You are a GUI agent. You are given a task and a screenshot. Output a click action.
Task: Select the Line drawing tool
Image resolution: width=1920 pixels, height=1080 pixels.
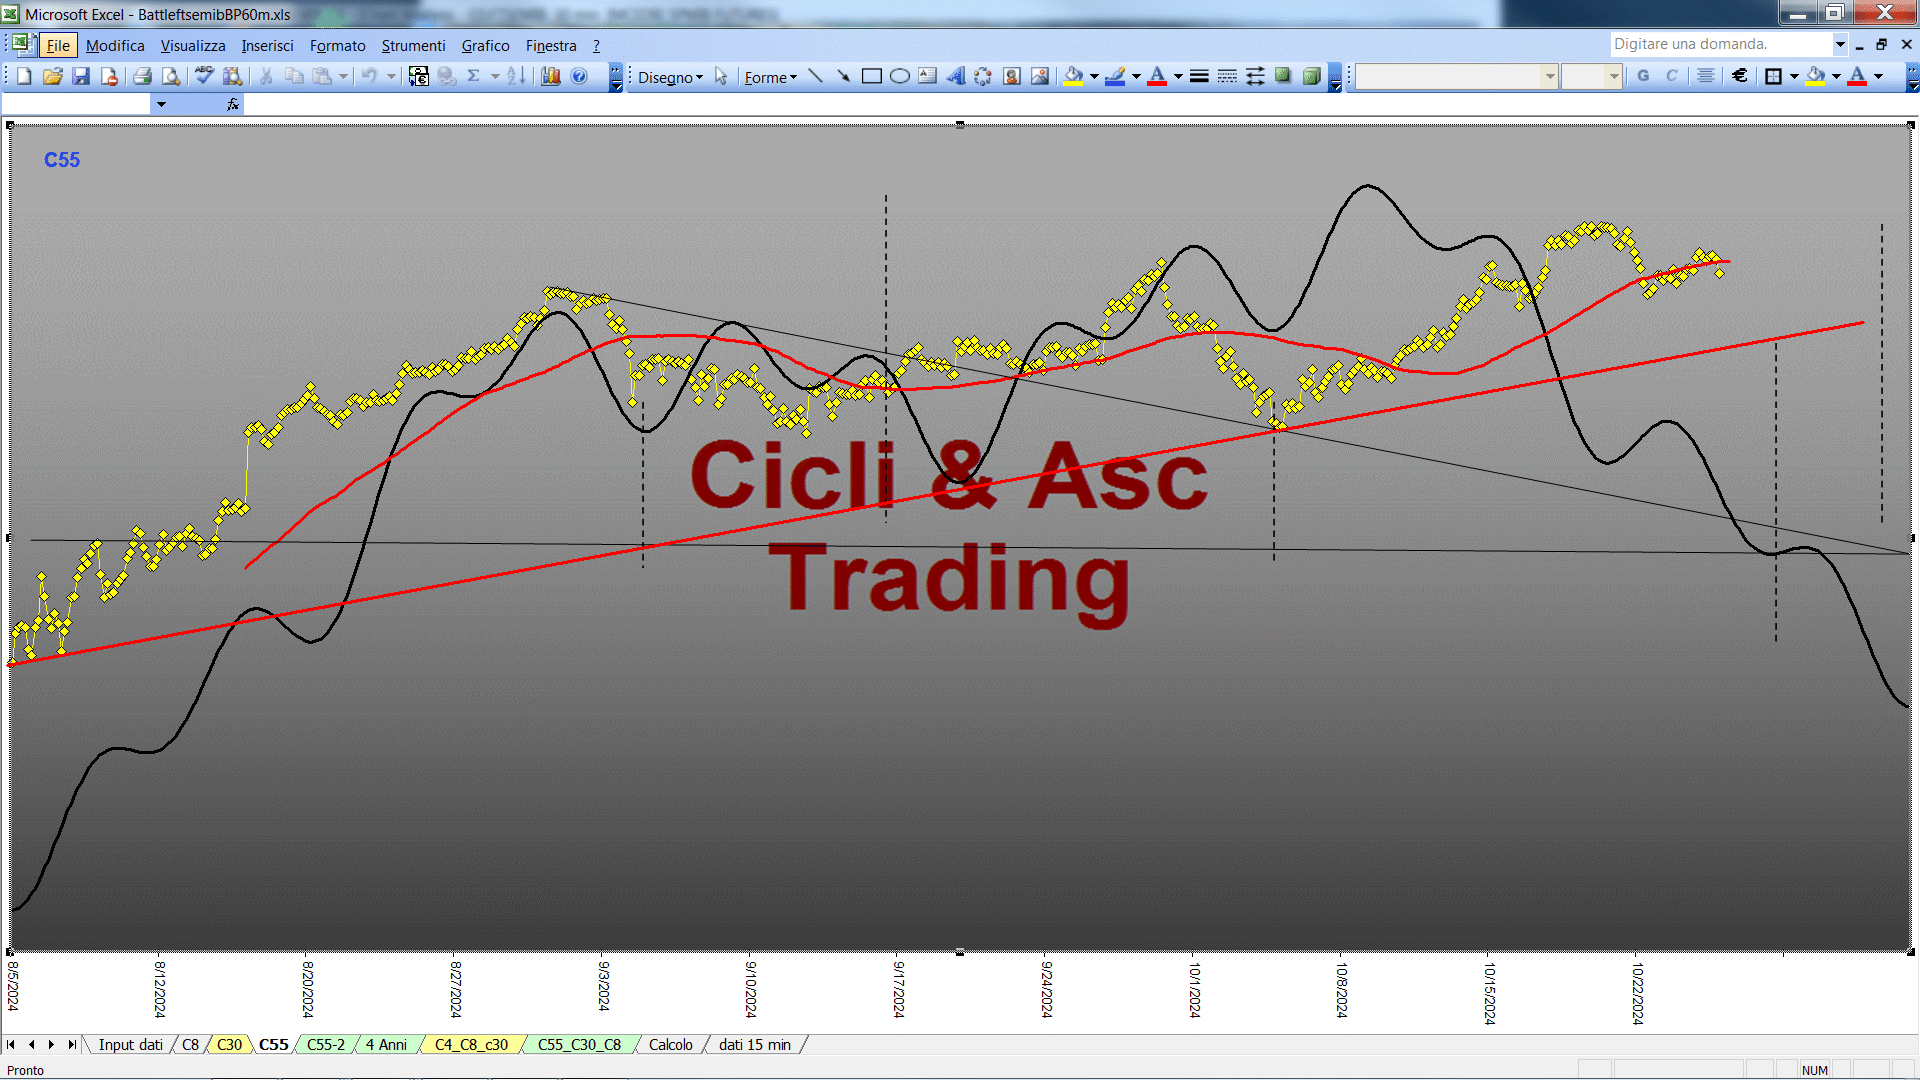pos(815,76)
